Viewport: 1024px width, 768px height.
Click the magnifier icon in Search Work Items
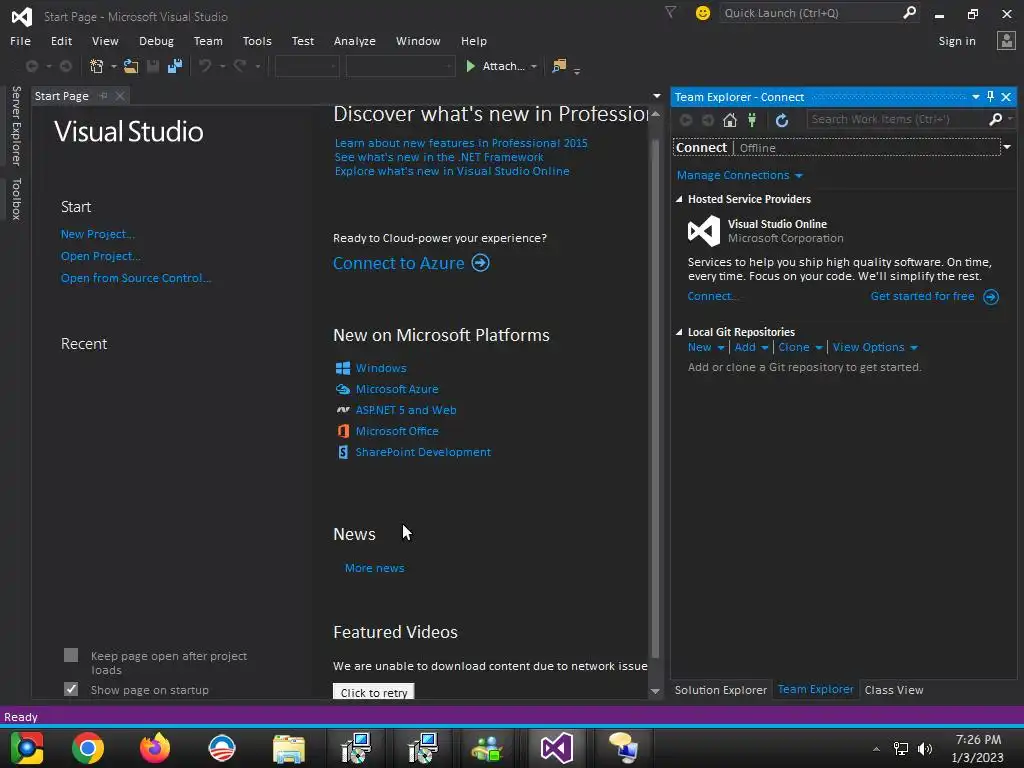tap(995, 119)
